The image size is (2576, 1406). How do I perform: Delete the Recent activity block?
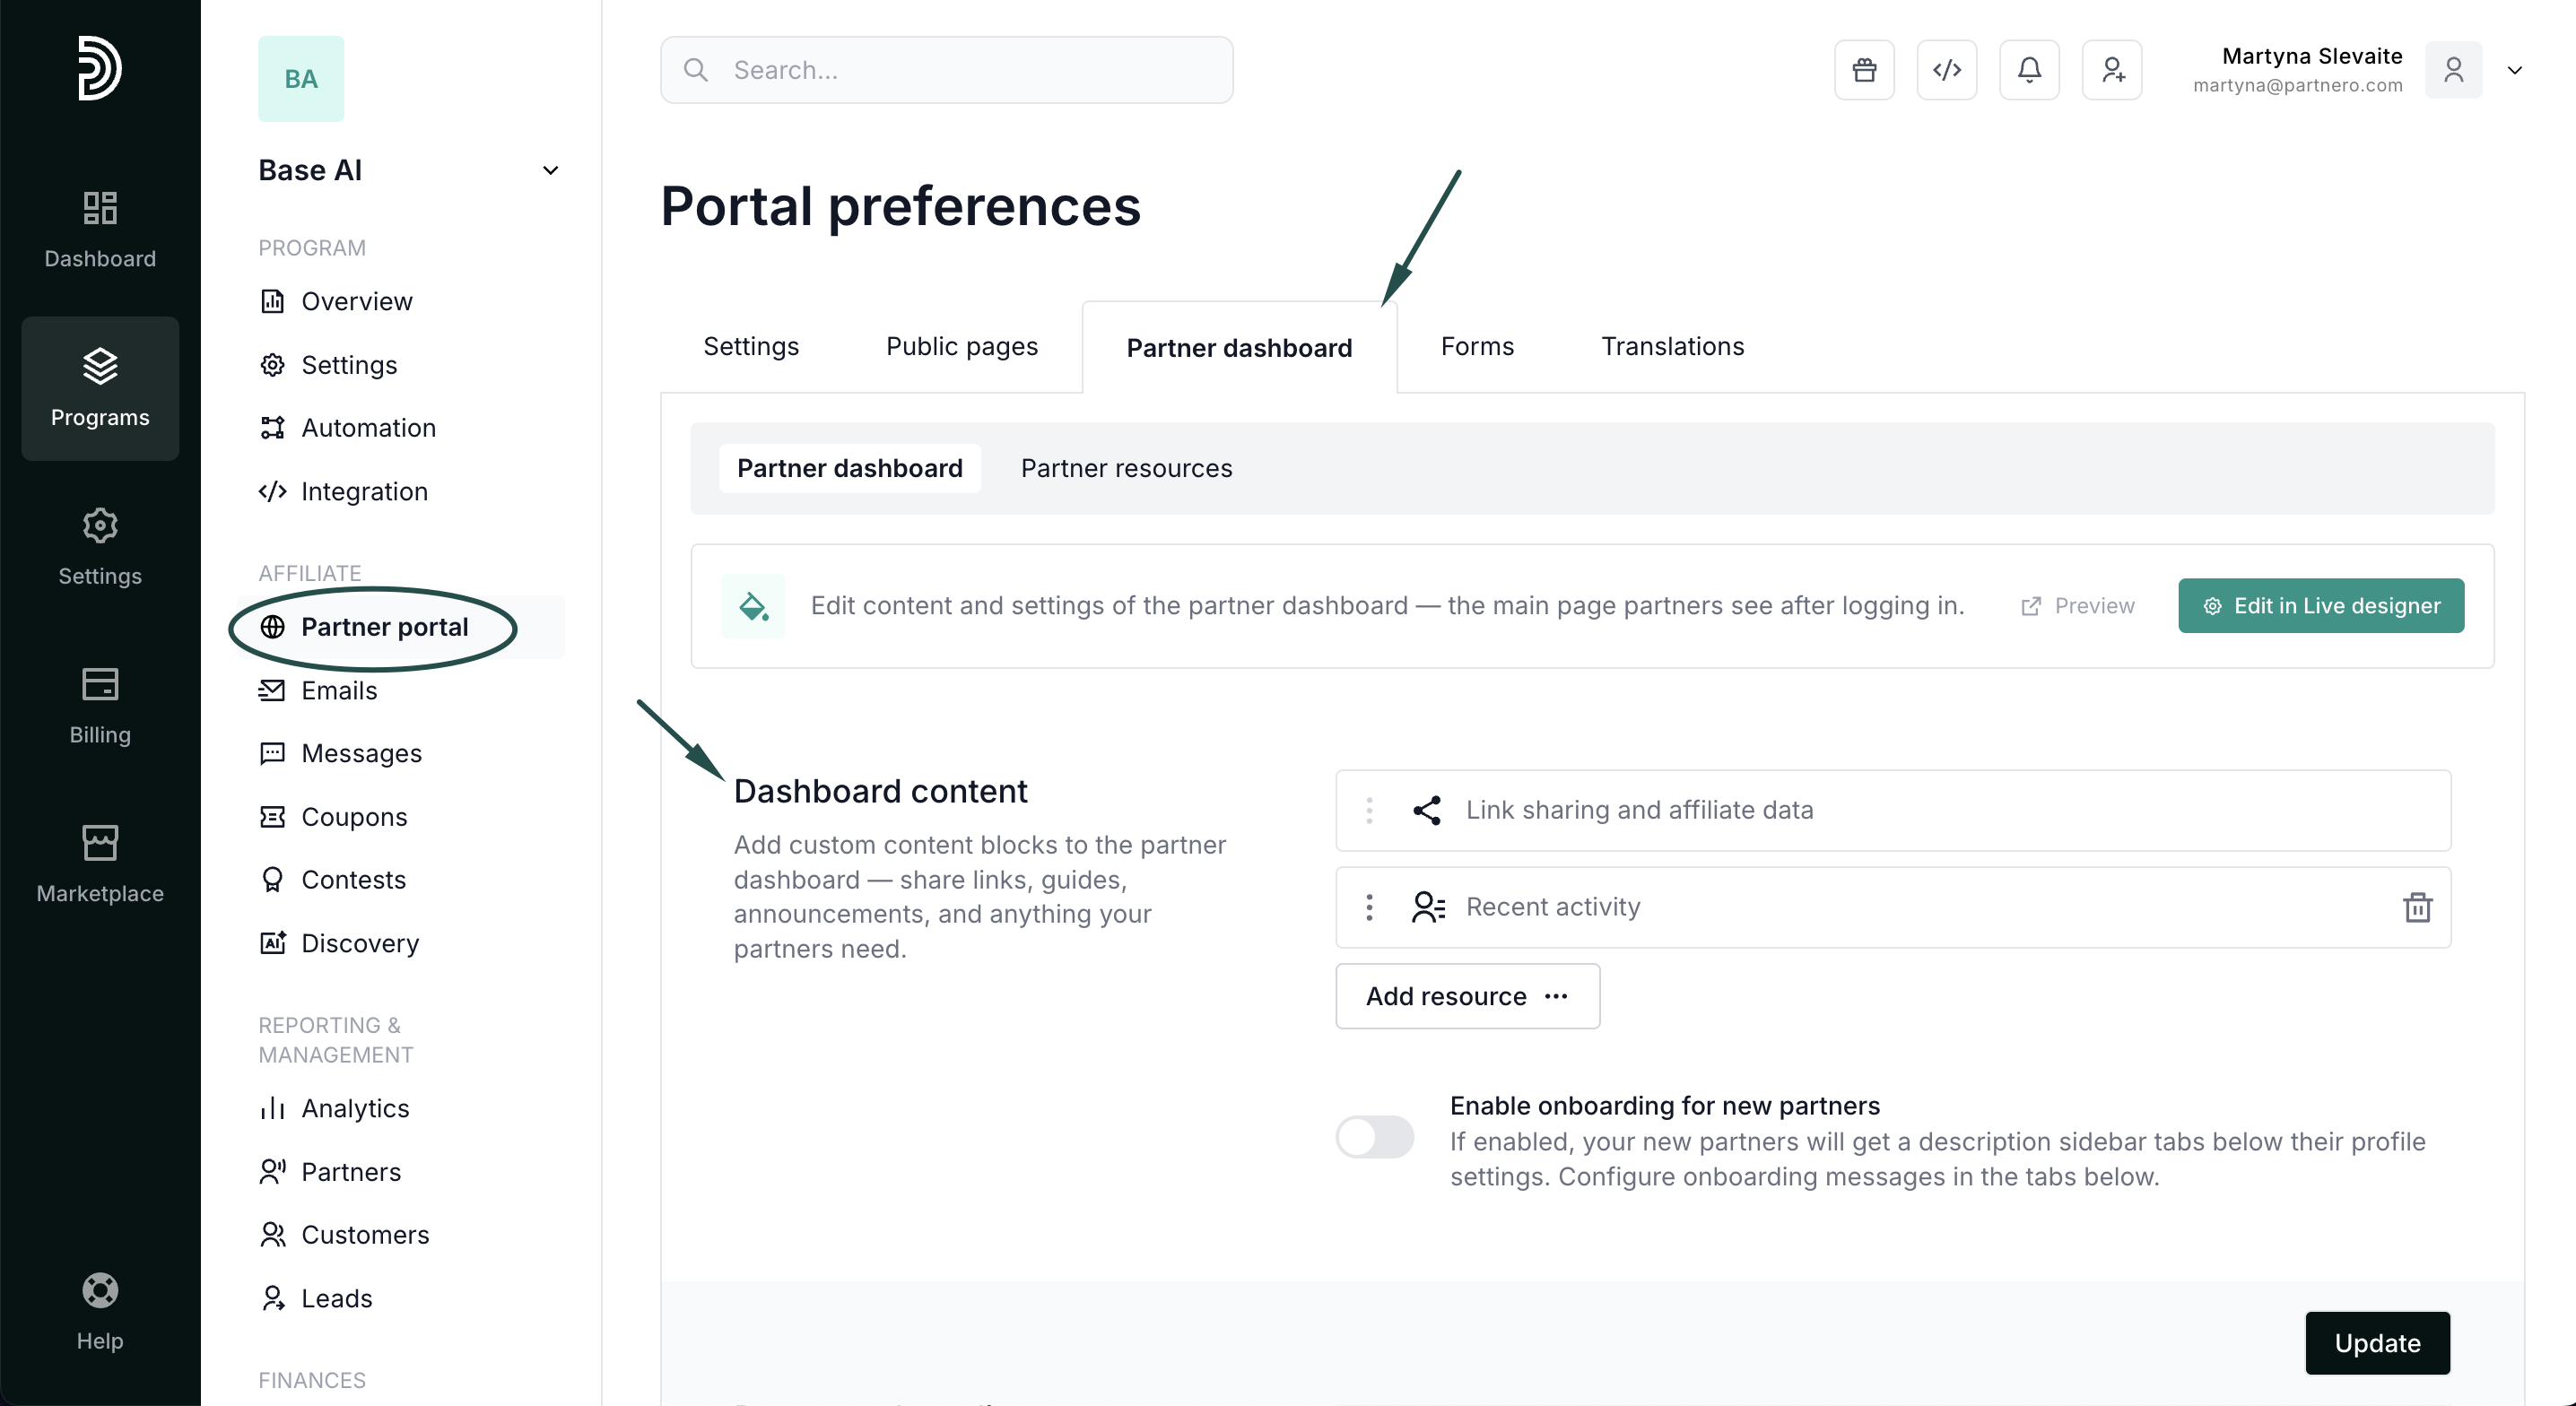point(2417,907)
